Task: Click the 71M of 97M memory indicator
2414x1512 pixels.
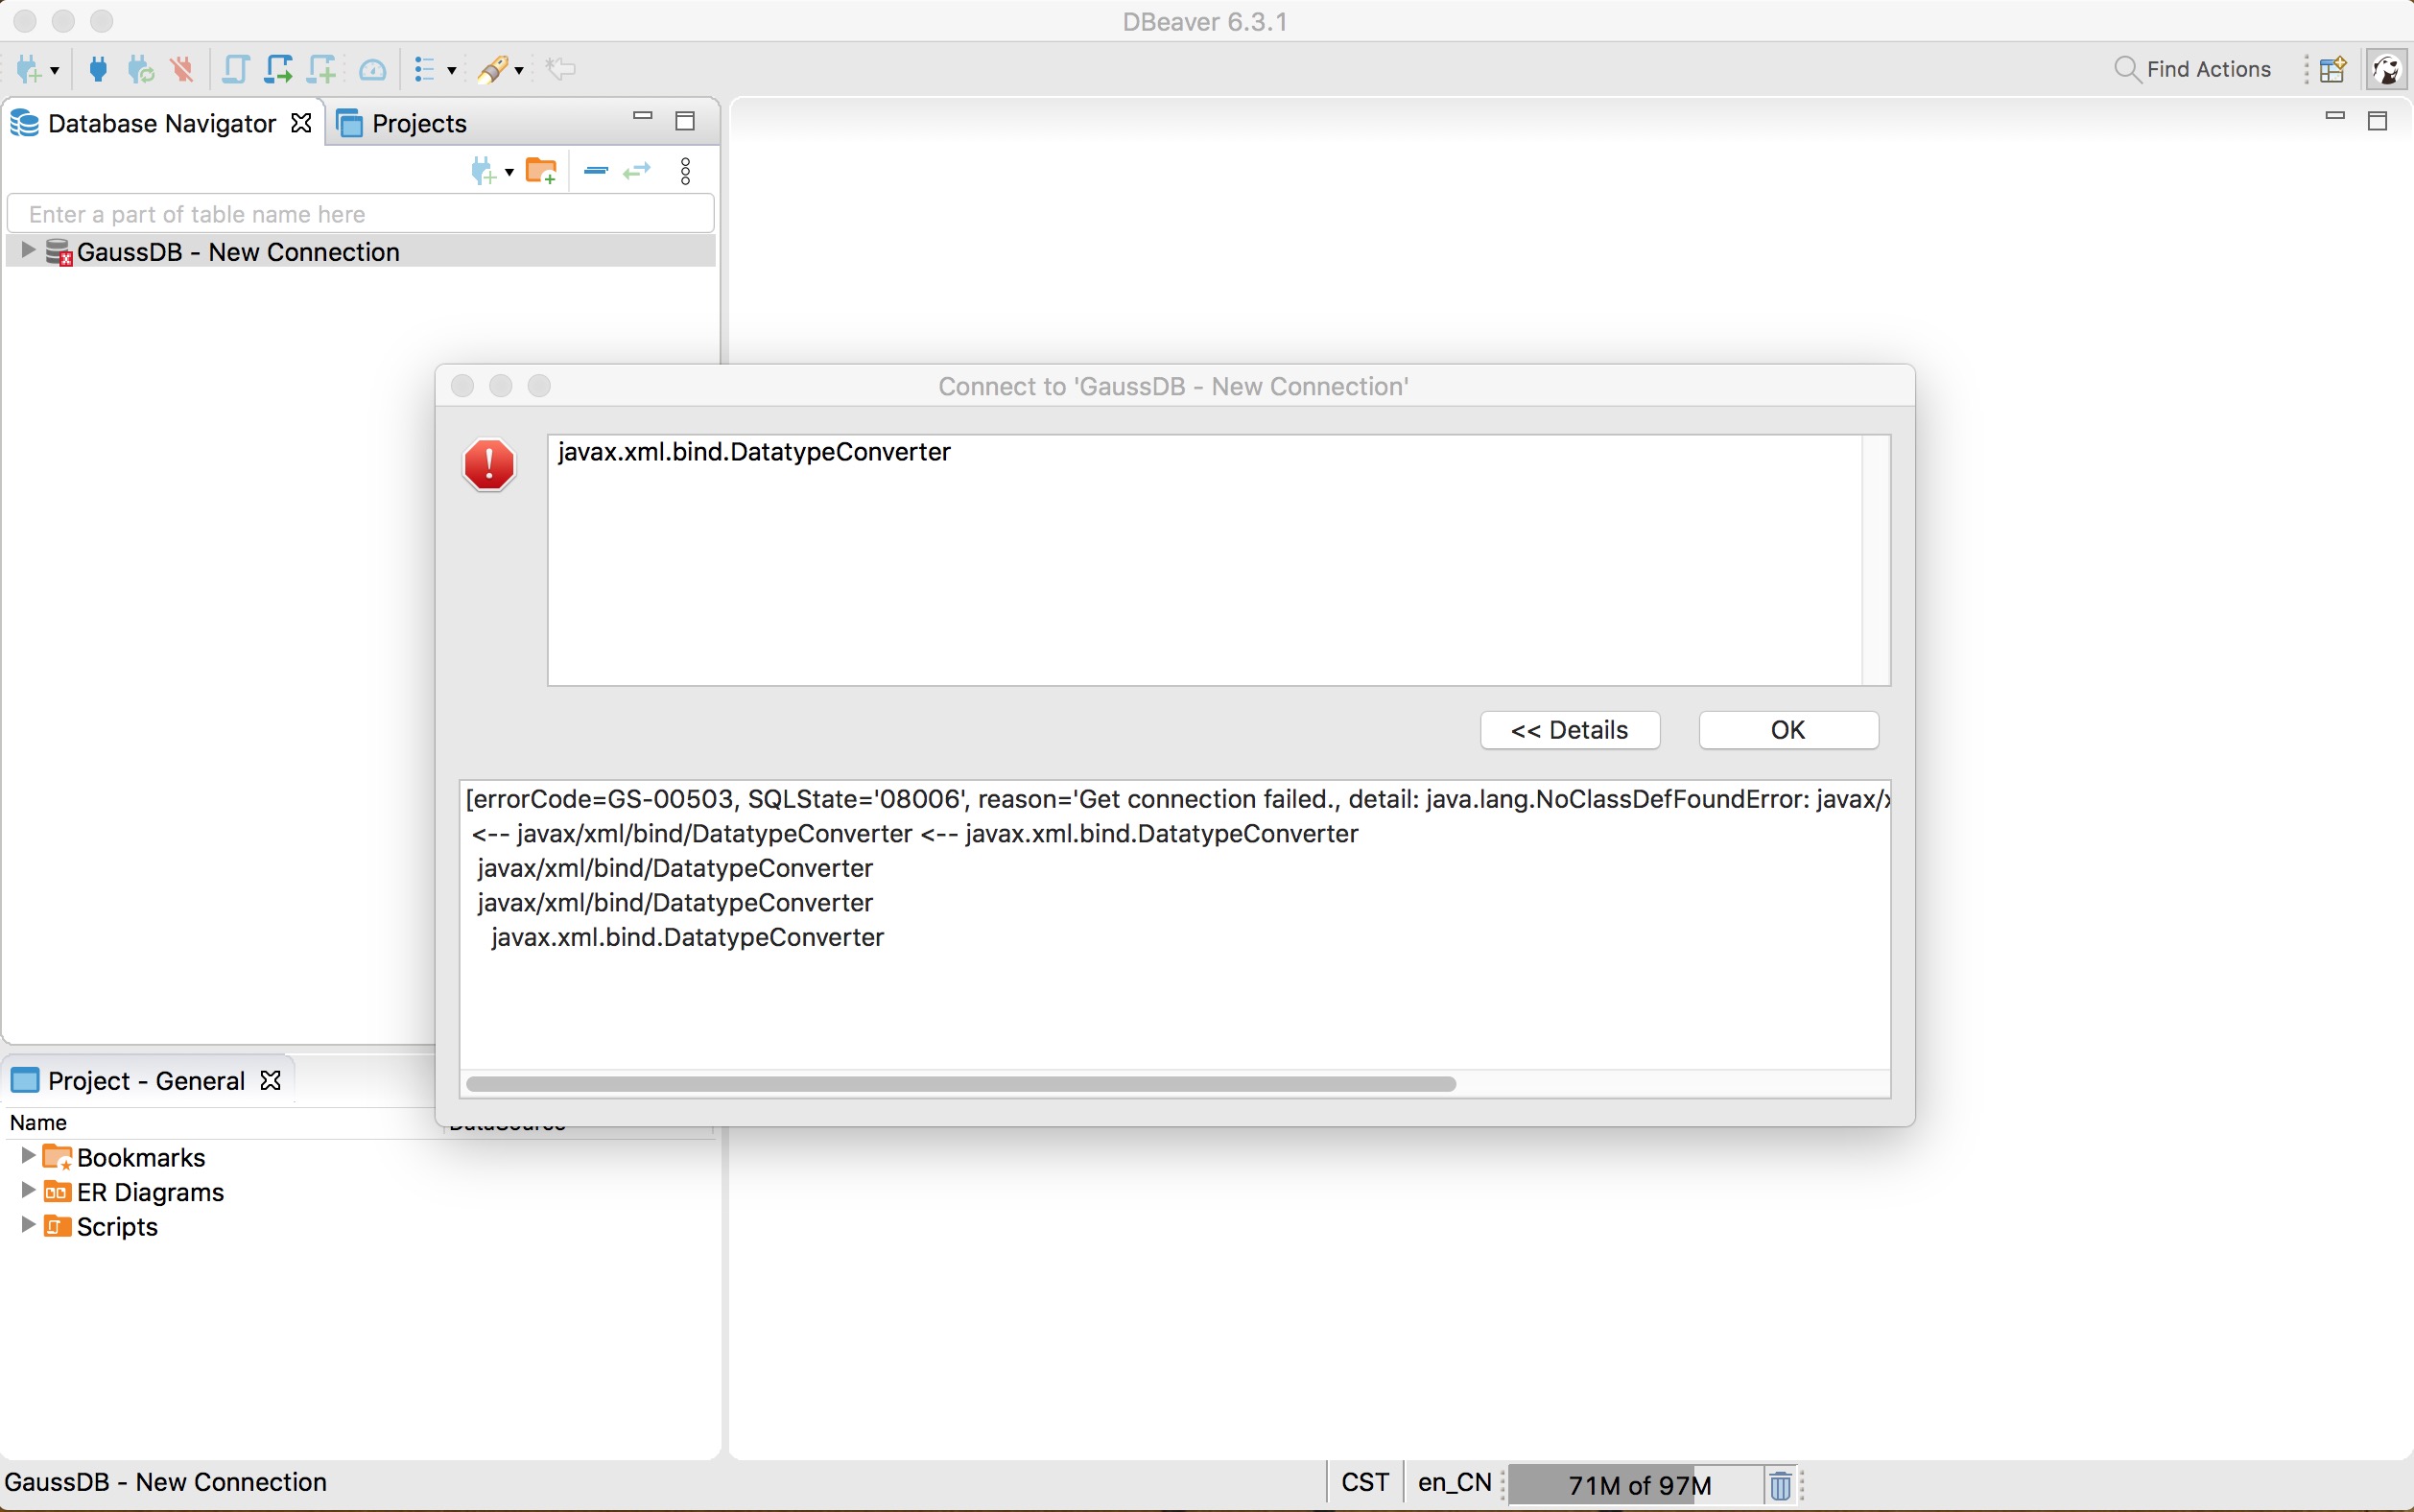Action: point(1638,1484)
